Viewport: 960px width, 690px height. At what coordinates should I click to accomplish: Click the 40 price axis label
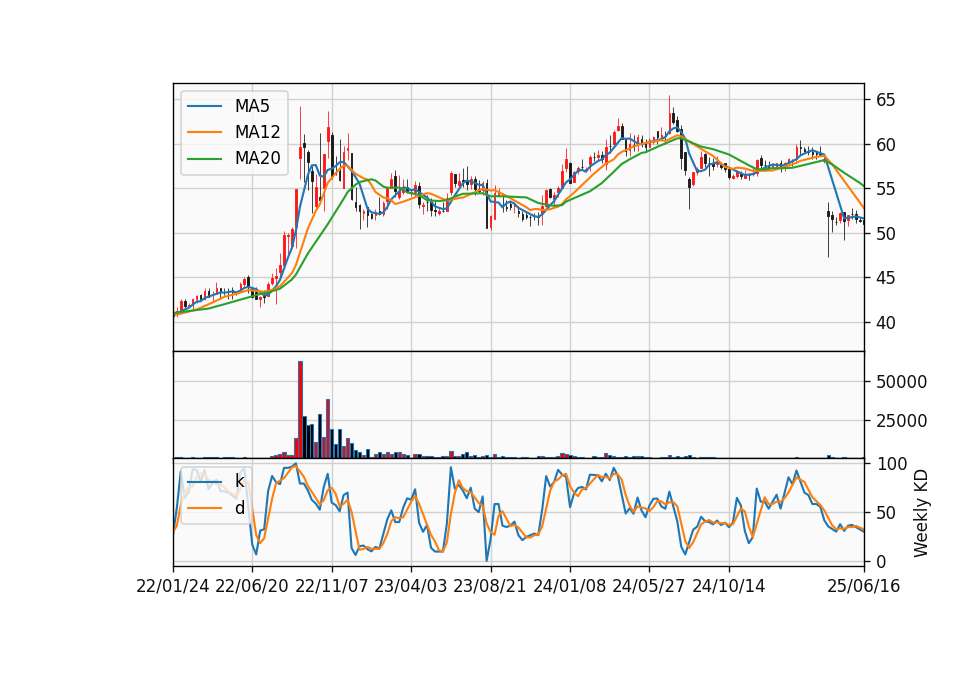pos(885,323)
